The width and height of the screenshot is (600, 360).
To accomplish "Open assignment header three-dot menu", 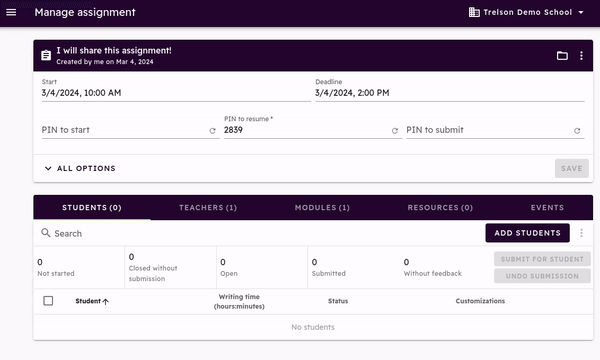I will click(x=581, y=56).
